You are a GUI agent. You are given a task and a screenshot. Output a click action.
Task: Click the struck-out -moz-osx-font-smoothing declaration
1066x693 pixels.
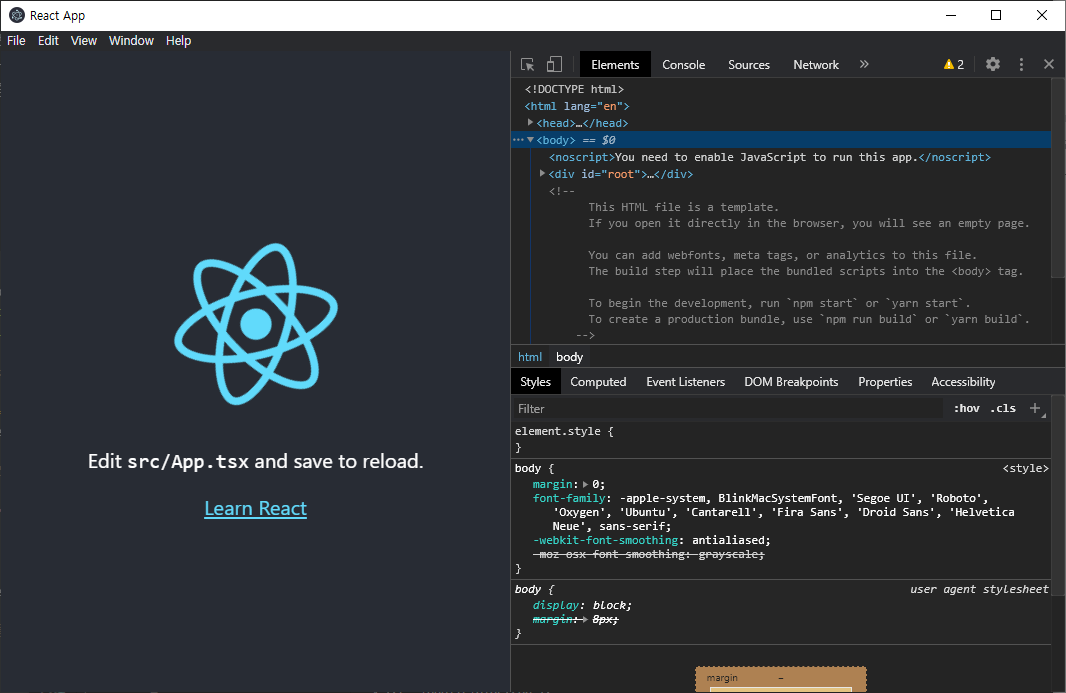648,554
